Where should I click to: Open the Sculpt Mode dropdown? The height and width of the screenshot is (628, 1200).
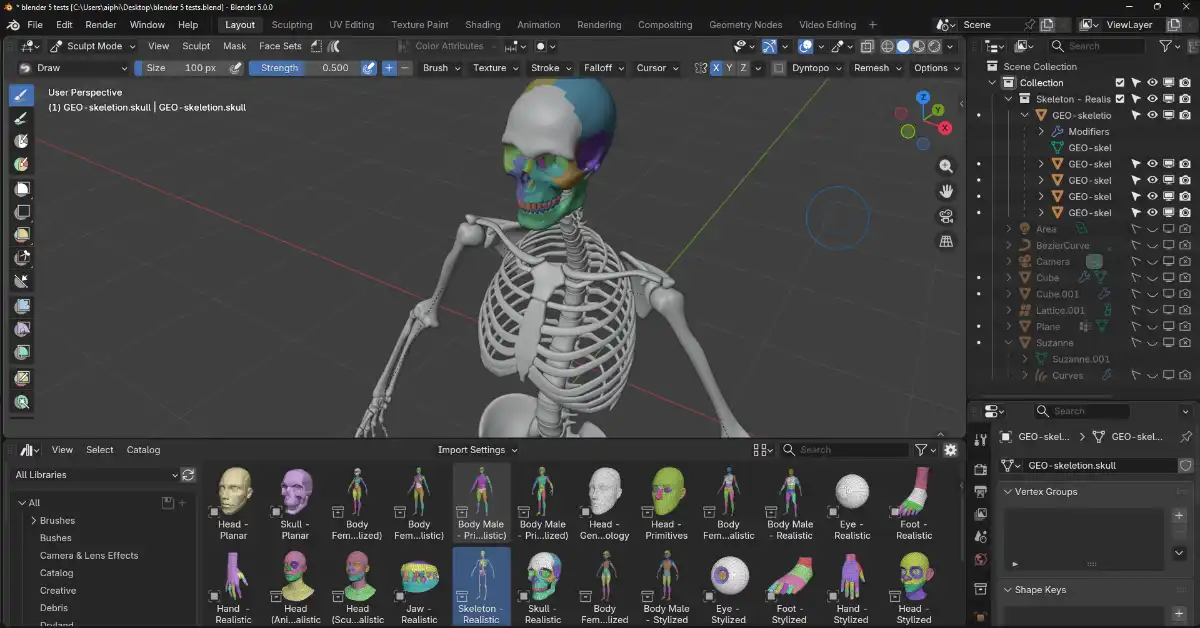point(93,46)
